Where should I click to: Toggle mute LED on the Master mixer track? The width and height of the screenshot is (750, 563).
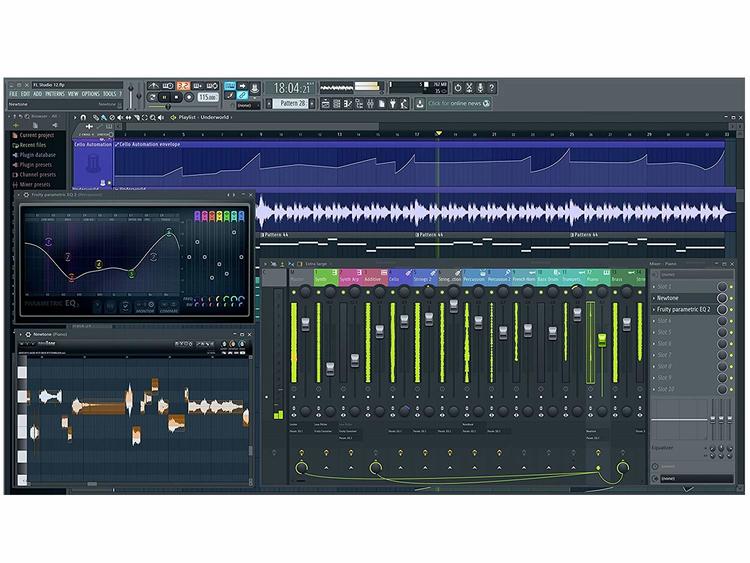294,292
